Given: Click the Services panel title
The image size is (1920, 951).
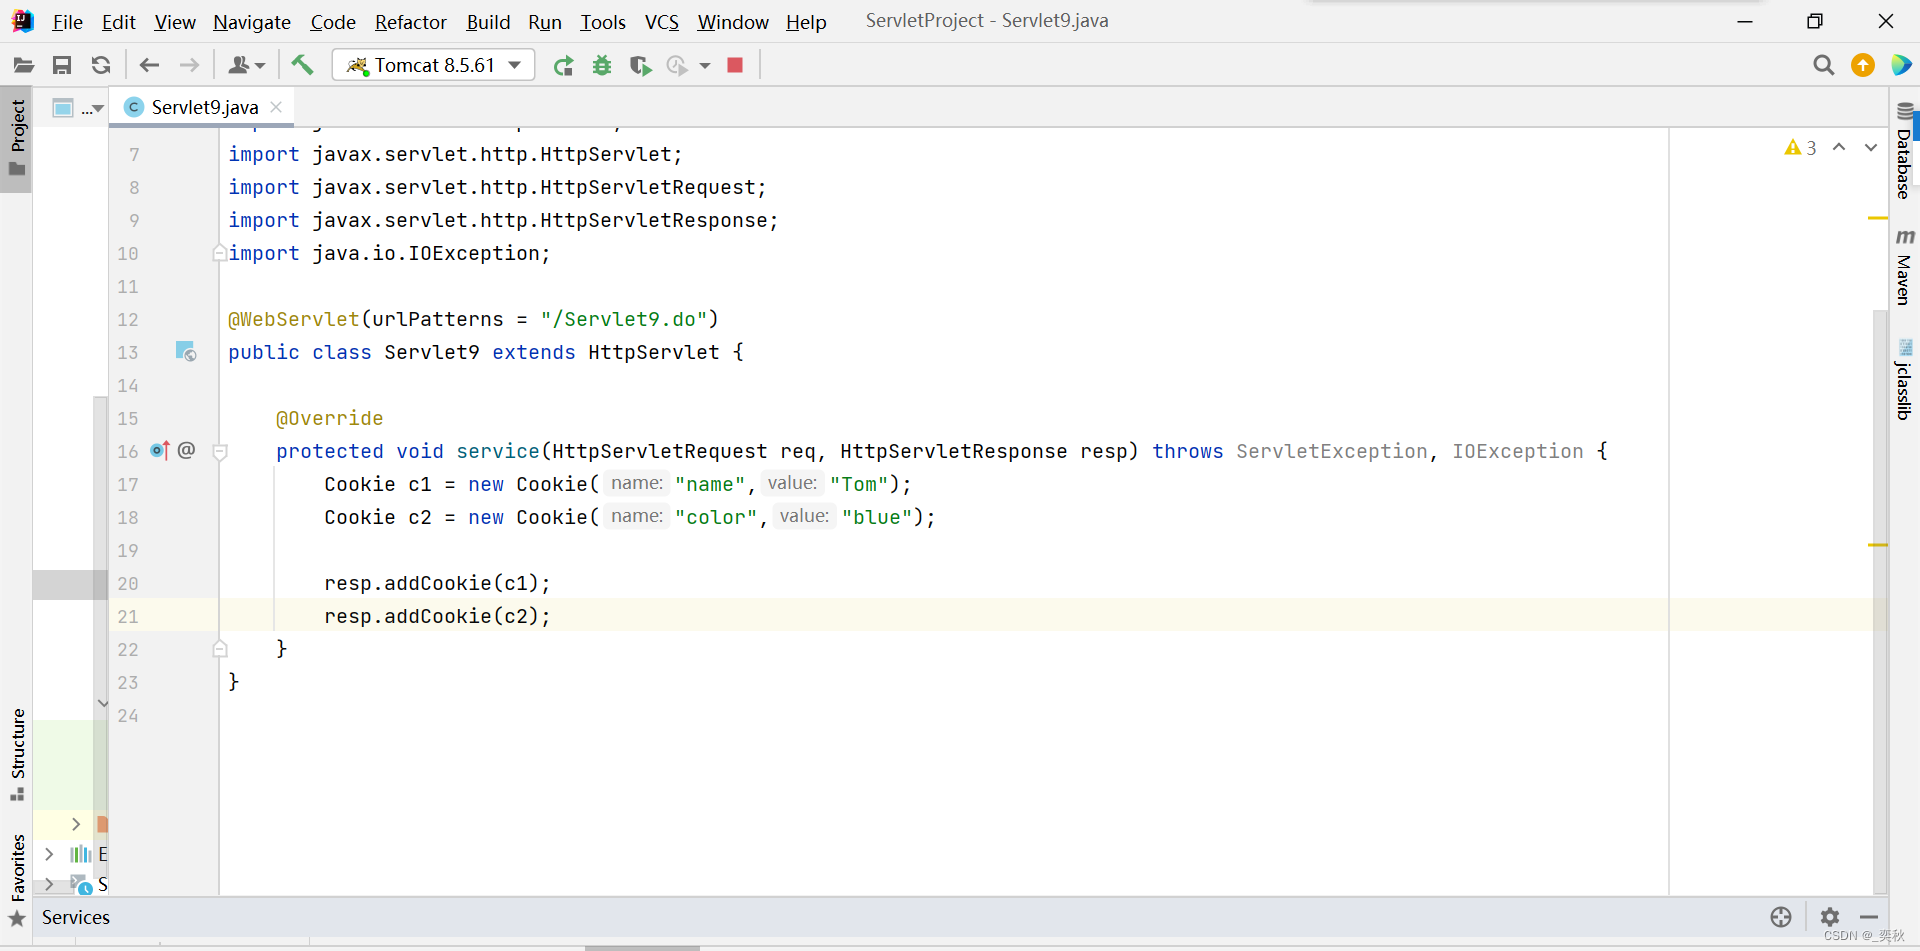Looking at the screenshot, I should pos(76,917).
